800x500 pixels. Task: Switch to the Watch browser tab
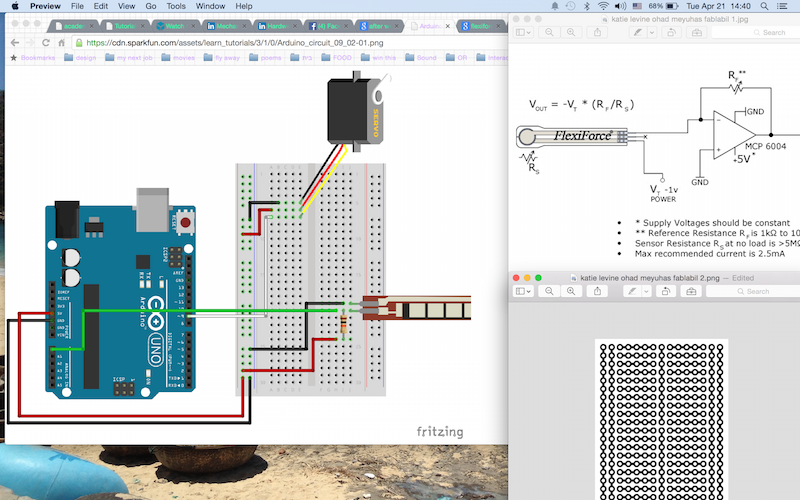coord(175,26)
